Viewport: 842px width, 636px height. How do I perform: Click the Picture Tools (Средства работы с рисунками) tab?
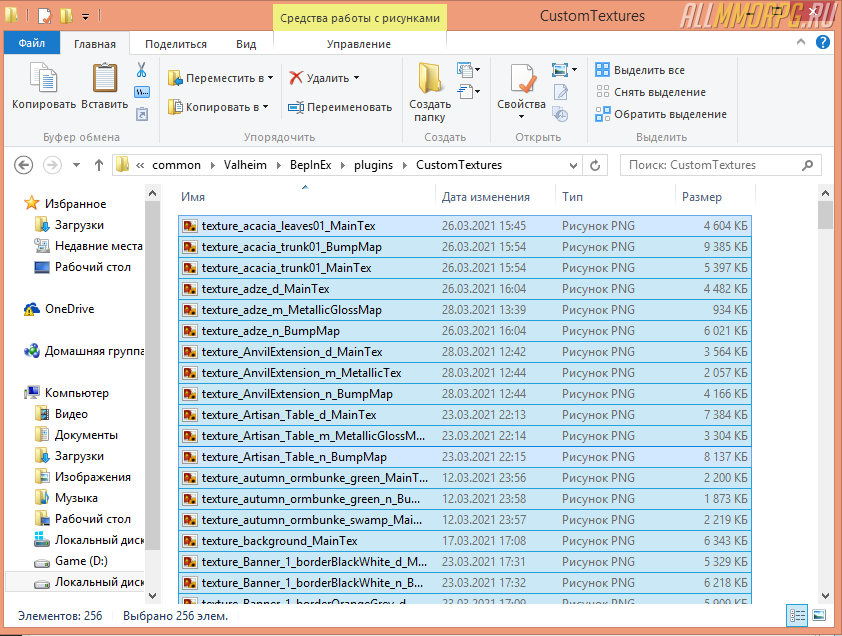click(360, 18)
